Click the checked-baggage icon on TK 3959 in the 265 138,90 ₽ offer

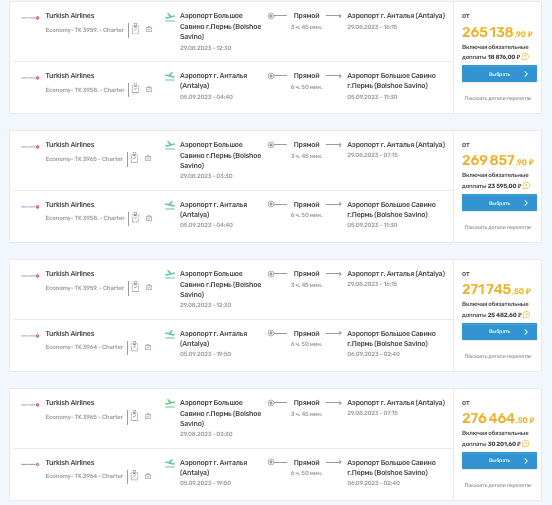tap(136, 29)
